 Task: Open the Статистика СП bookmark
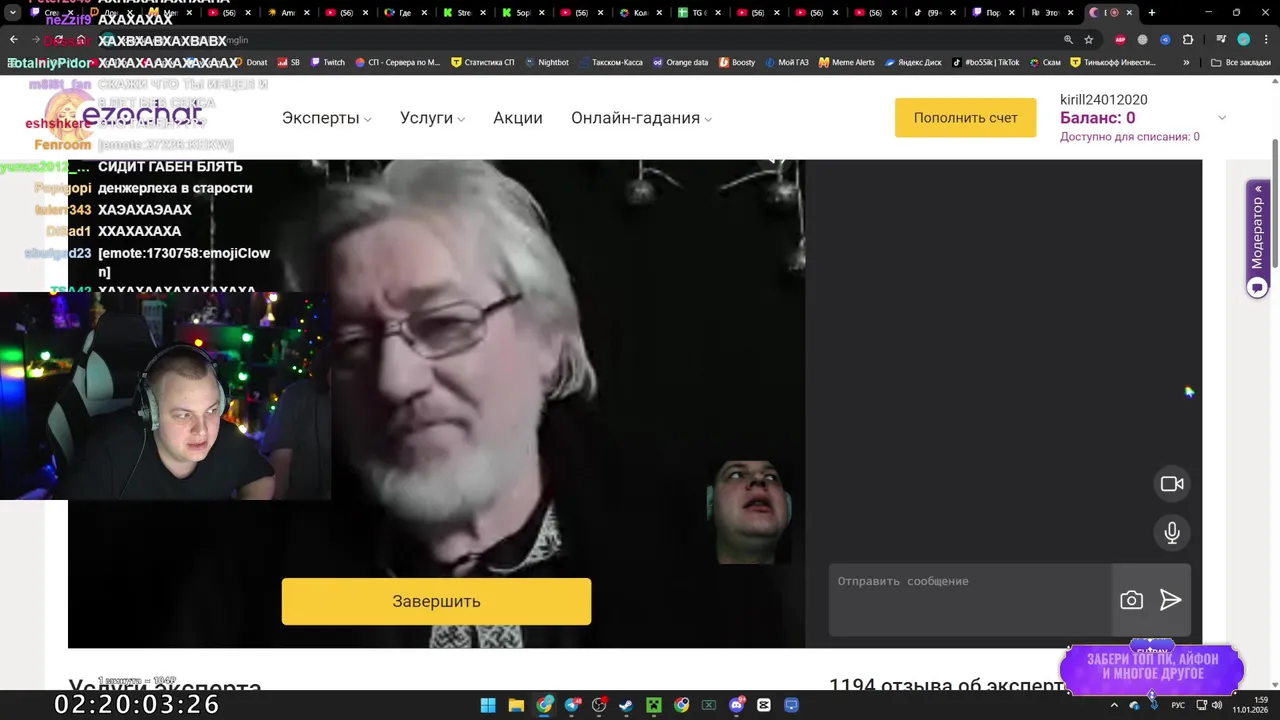[483, 62]
